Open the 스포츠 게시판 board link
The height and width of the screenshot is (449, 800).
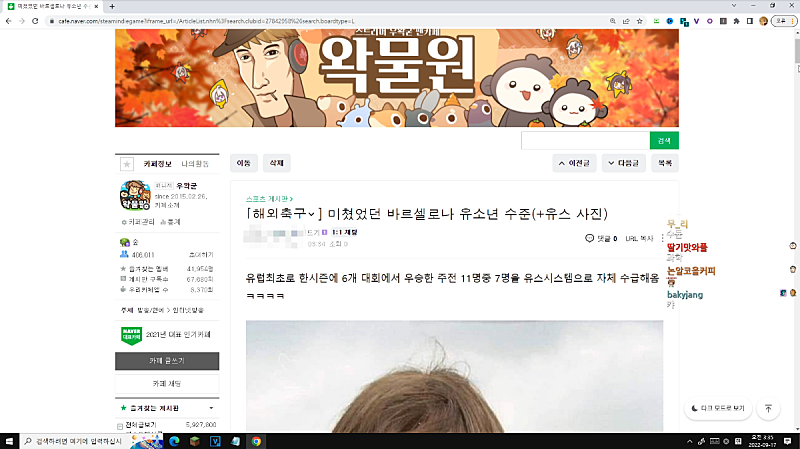point(269,199)
